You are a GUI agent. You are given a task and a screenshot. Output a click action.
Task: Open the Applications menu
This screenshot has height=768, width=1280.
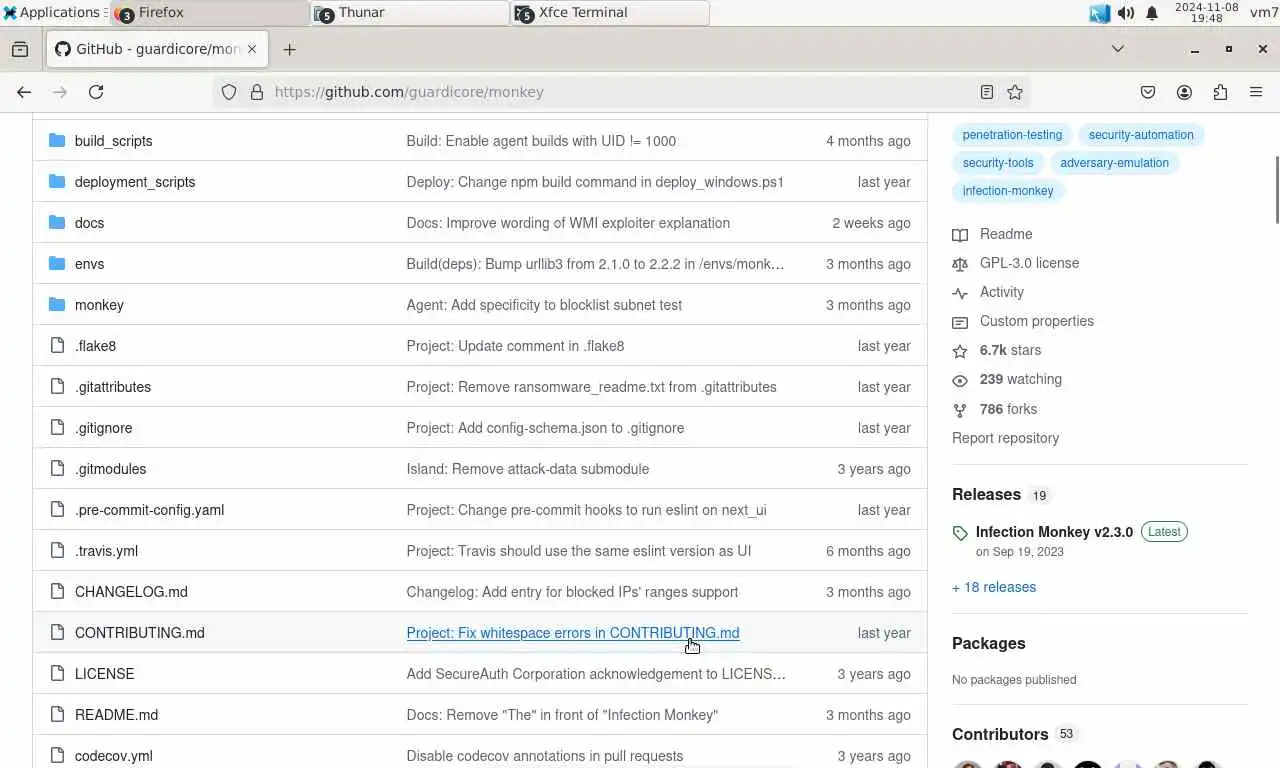(52, 13)
